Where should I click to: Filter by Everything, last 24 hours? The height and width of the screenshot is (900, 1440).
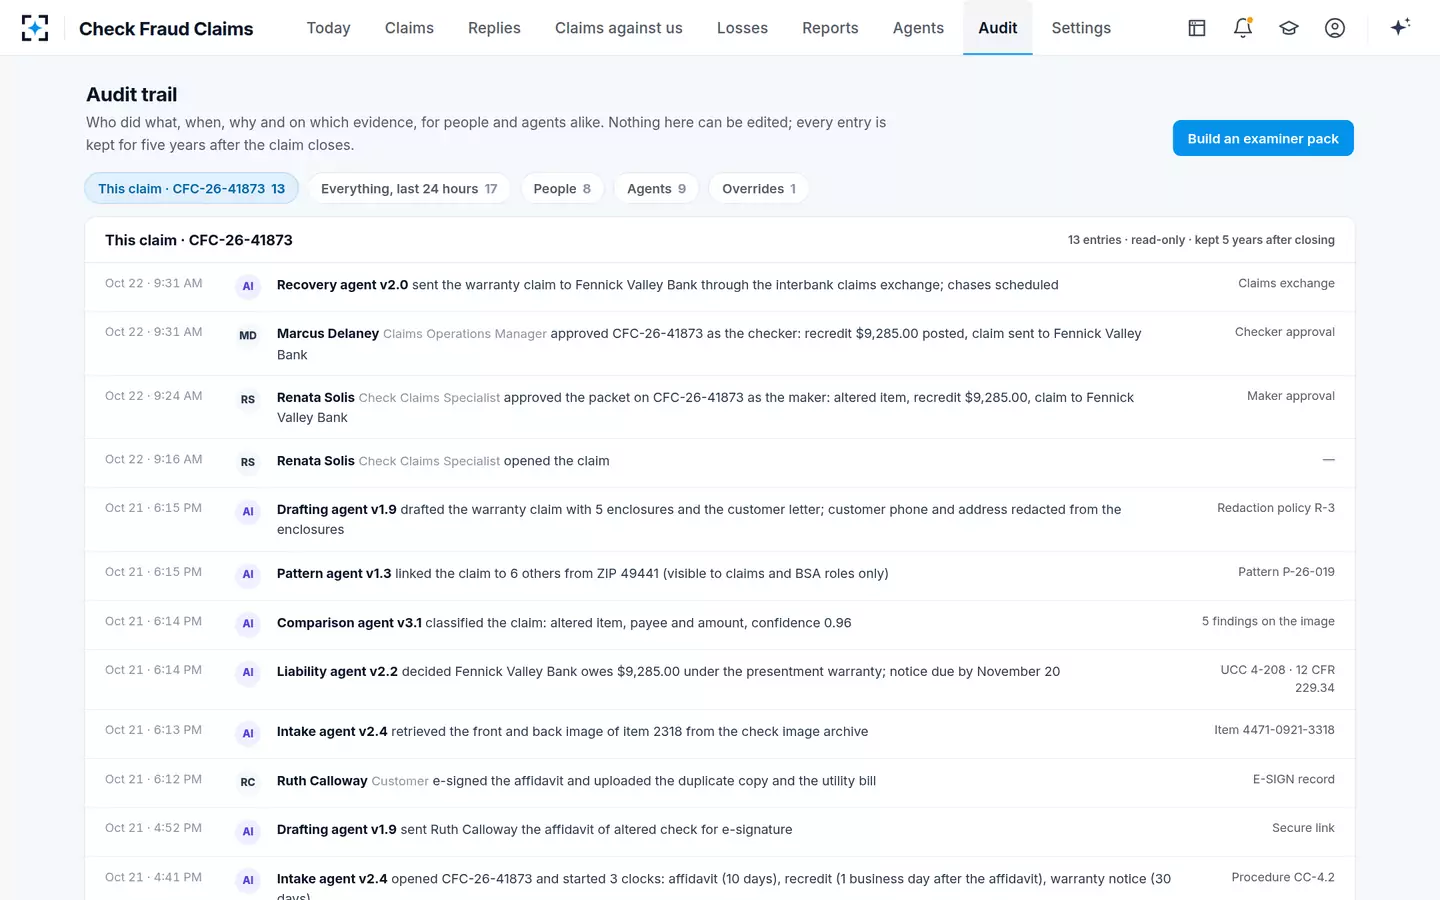pos(409,188)
